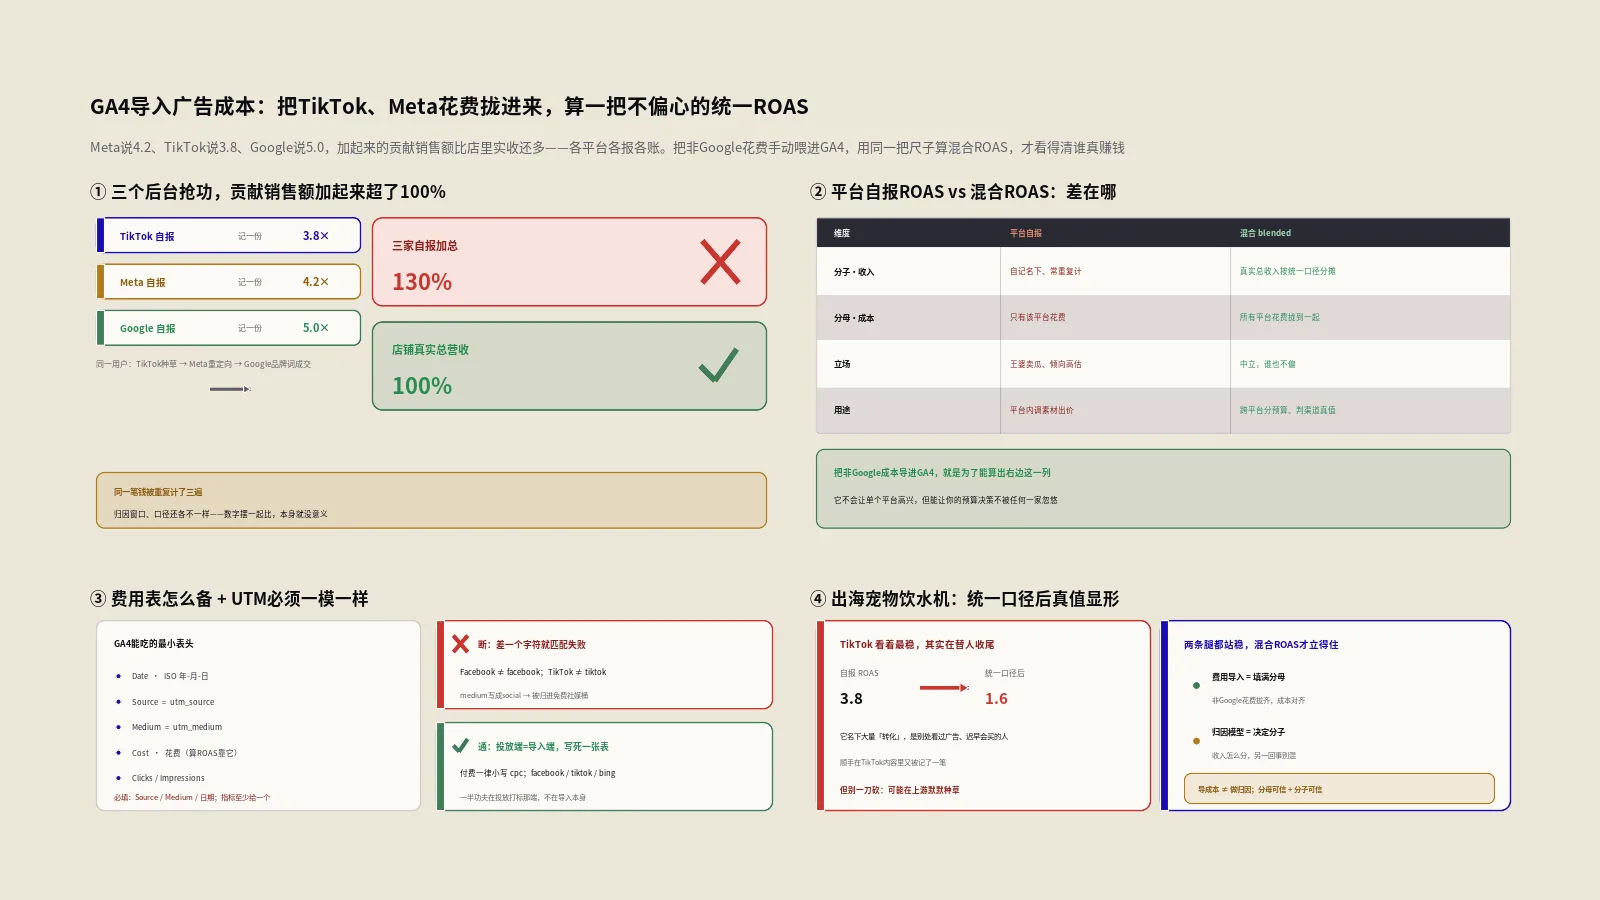Click the 用途 row label
Viewport: 1600px width, 900px height.
pyautogui.click(x=842, y=410)
